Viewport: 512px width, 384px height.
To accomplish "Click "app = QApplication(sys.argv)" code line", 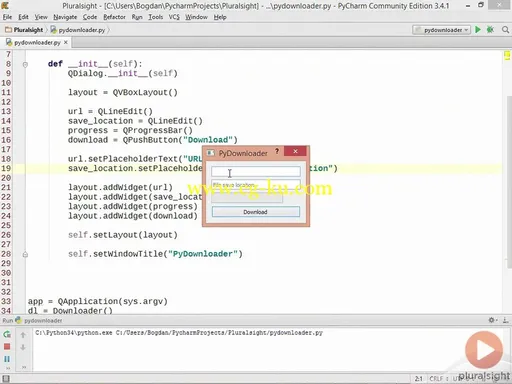I will tap(98, 301).
